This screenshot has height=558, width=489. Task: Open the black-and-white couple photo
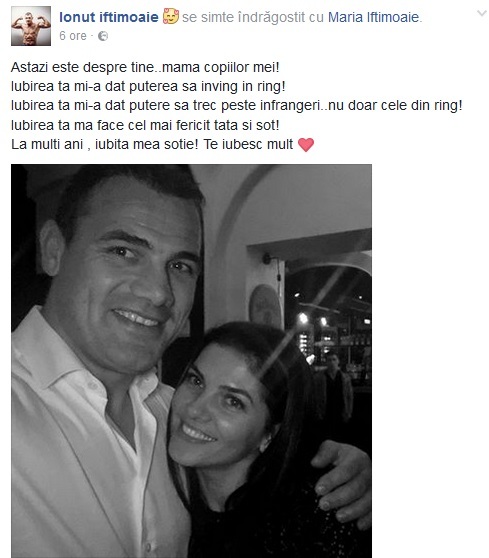click(191, 361)
